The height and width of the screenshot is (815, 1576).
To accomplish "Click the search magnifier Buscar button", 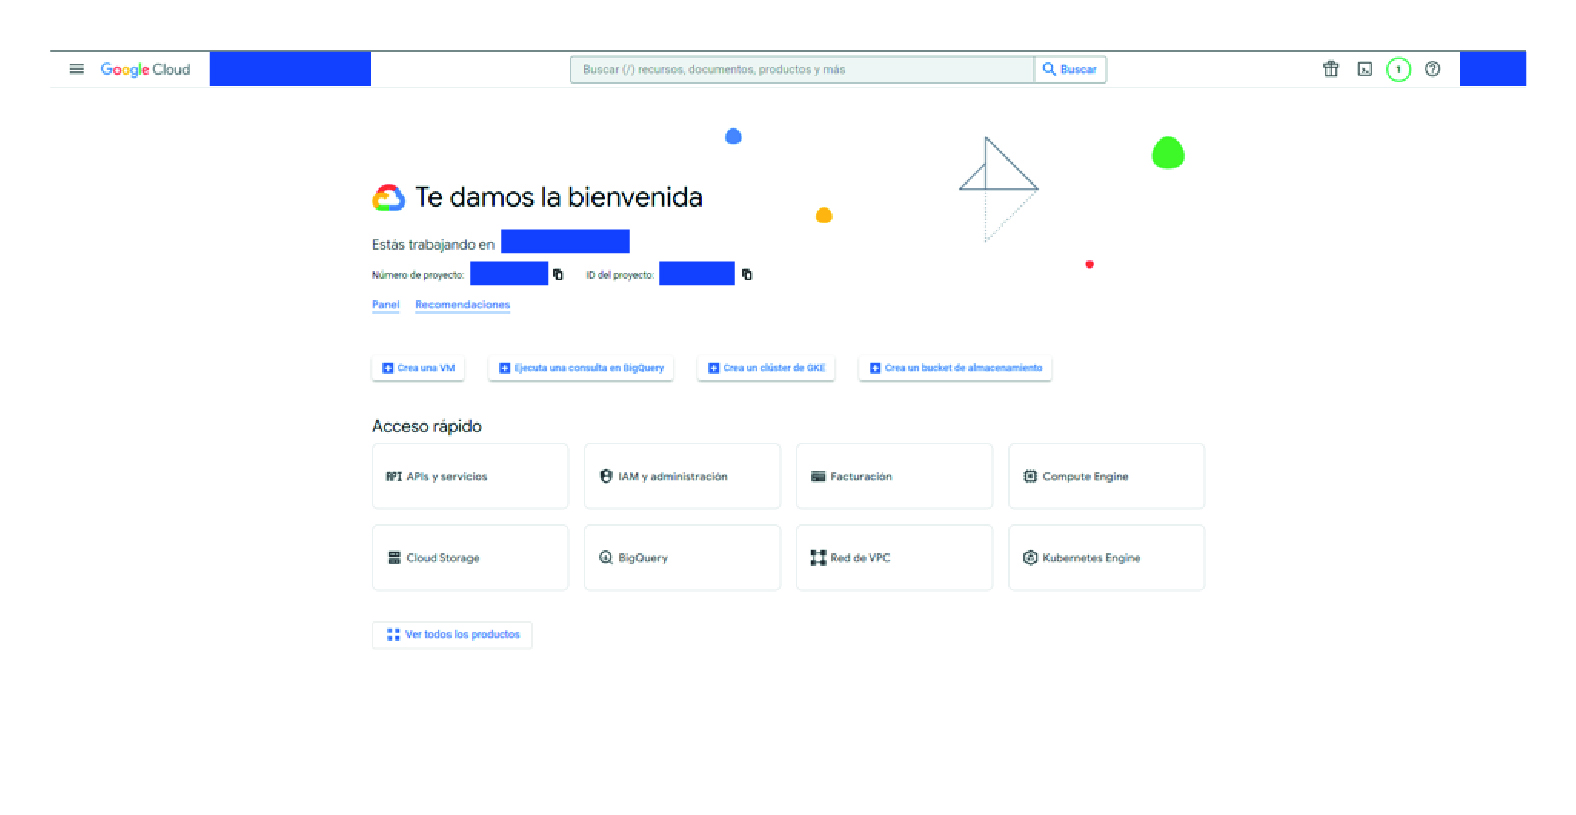I will [x=1070, y=69].
